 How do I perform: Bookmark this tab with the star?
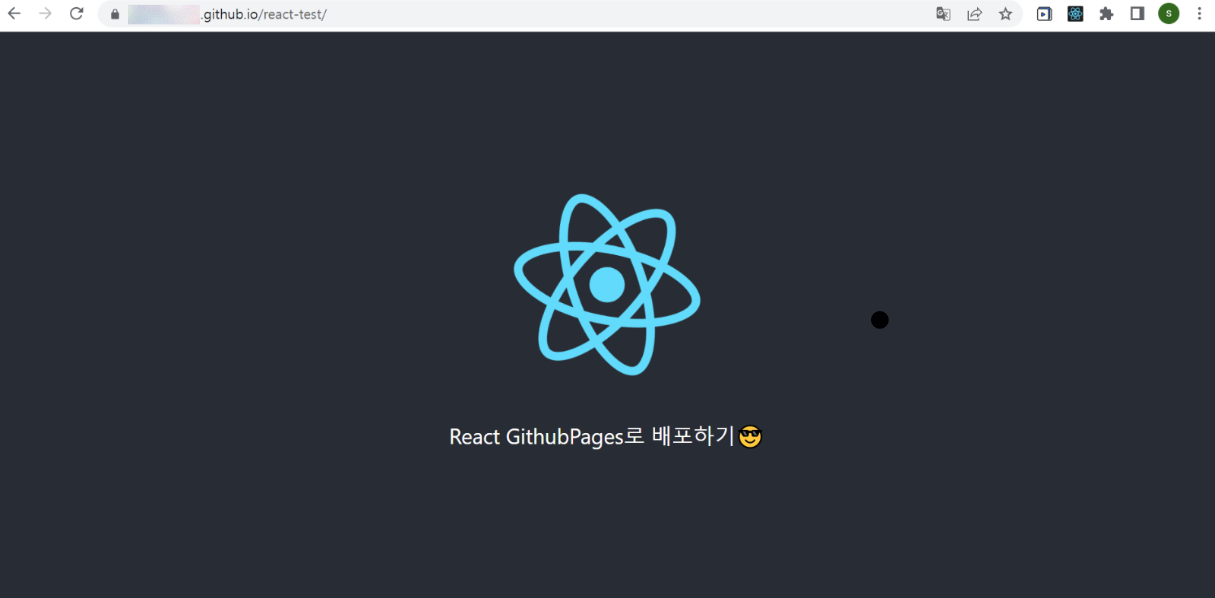coord(1005,14)
